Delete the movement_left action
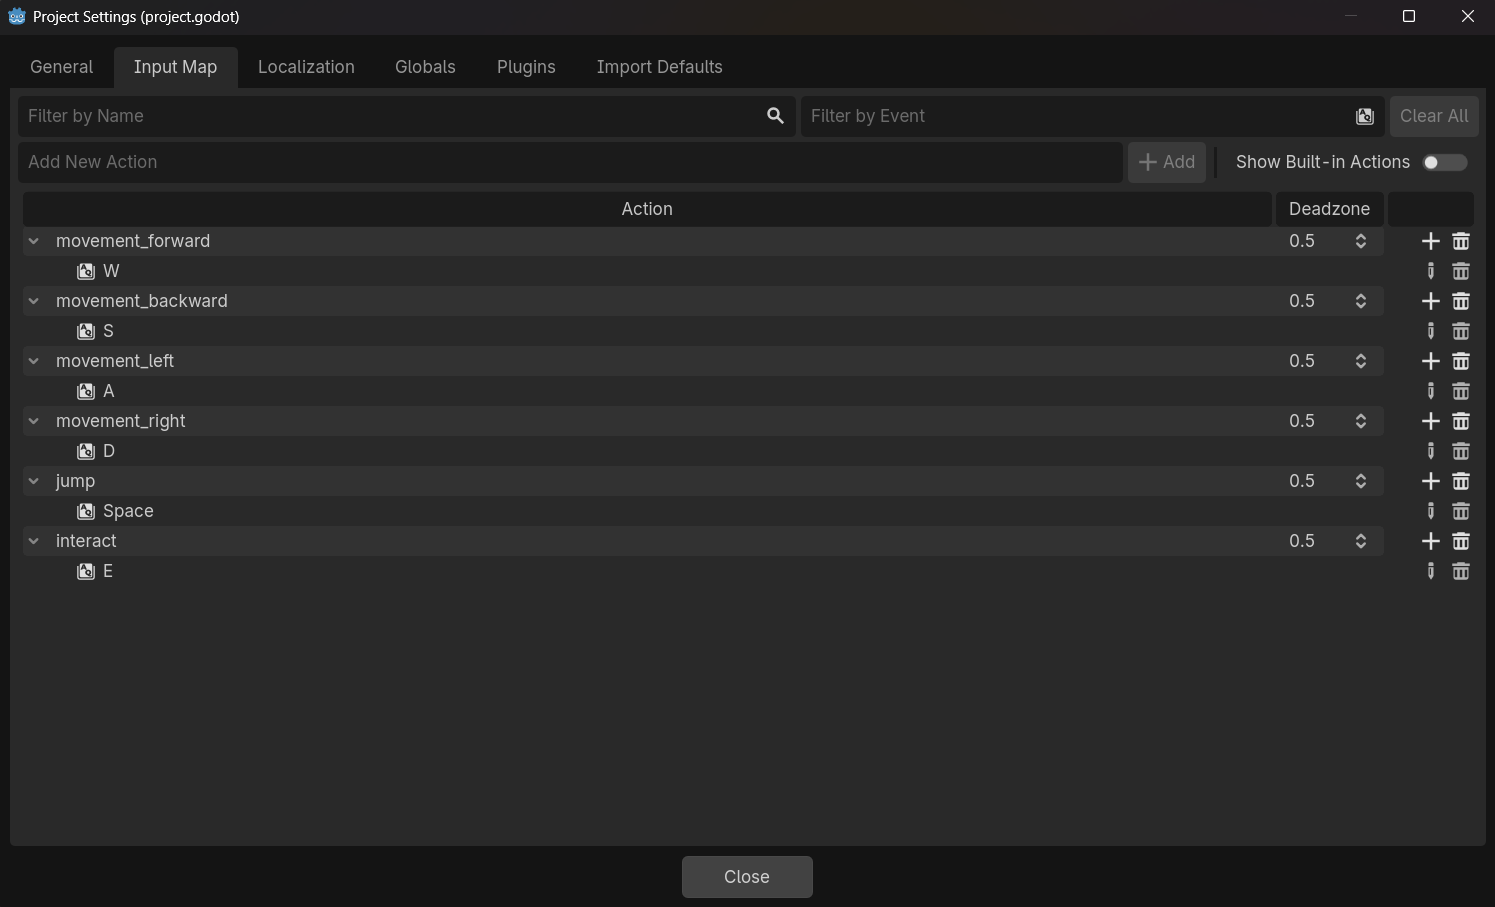Viewport: 1495px width, 907px height. tap(1461, 361)
